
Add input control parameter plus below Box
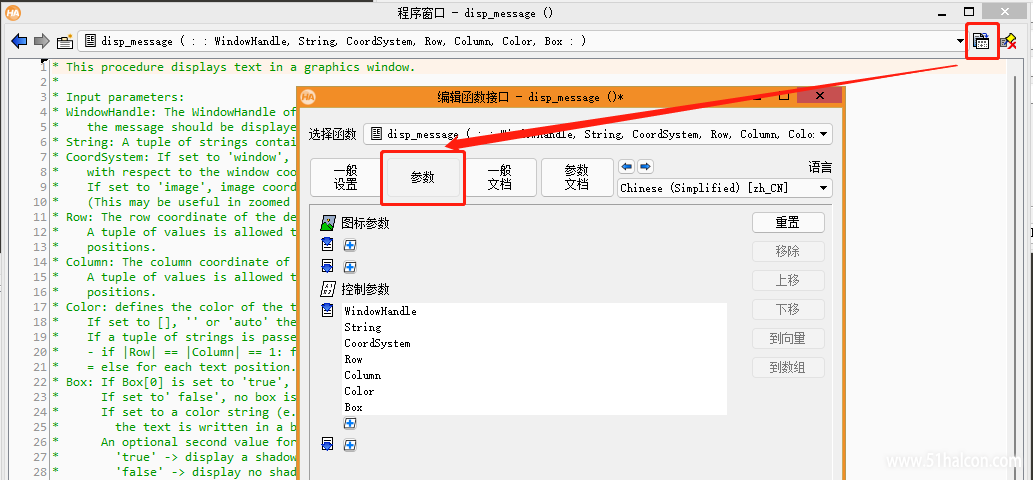coord(350,423)
